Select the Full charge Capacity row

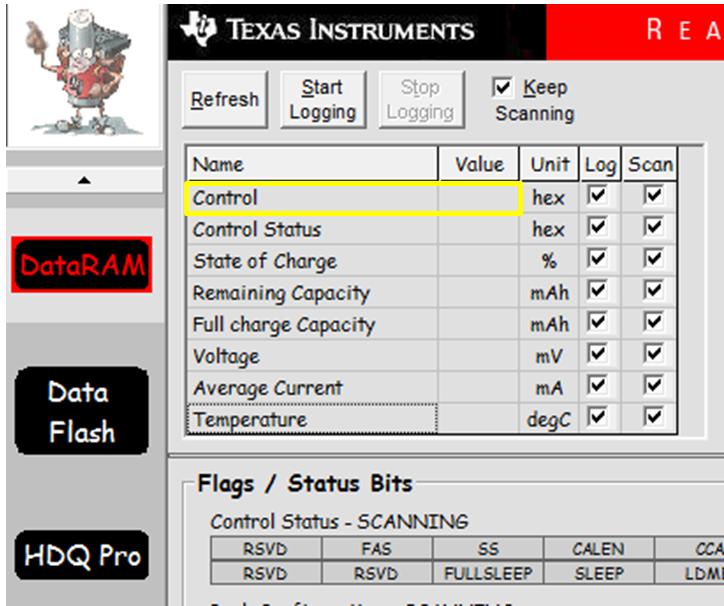click(312, 325)
